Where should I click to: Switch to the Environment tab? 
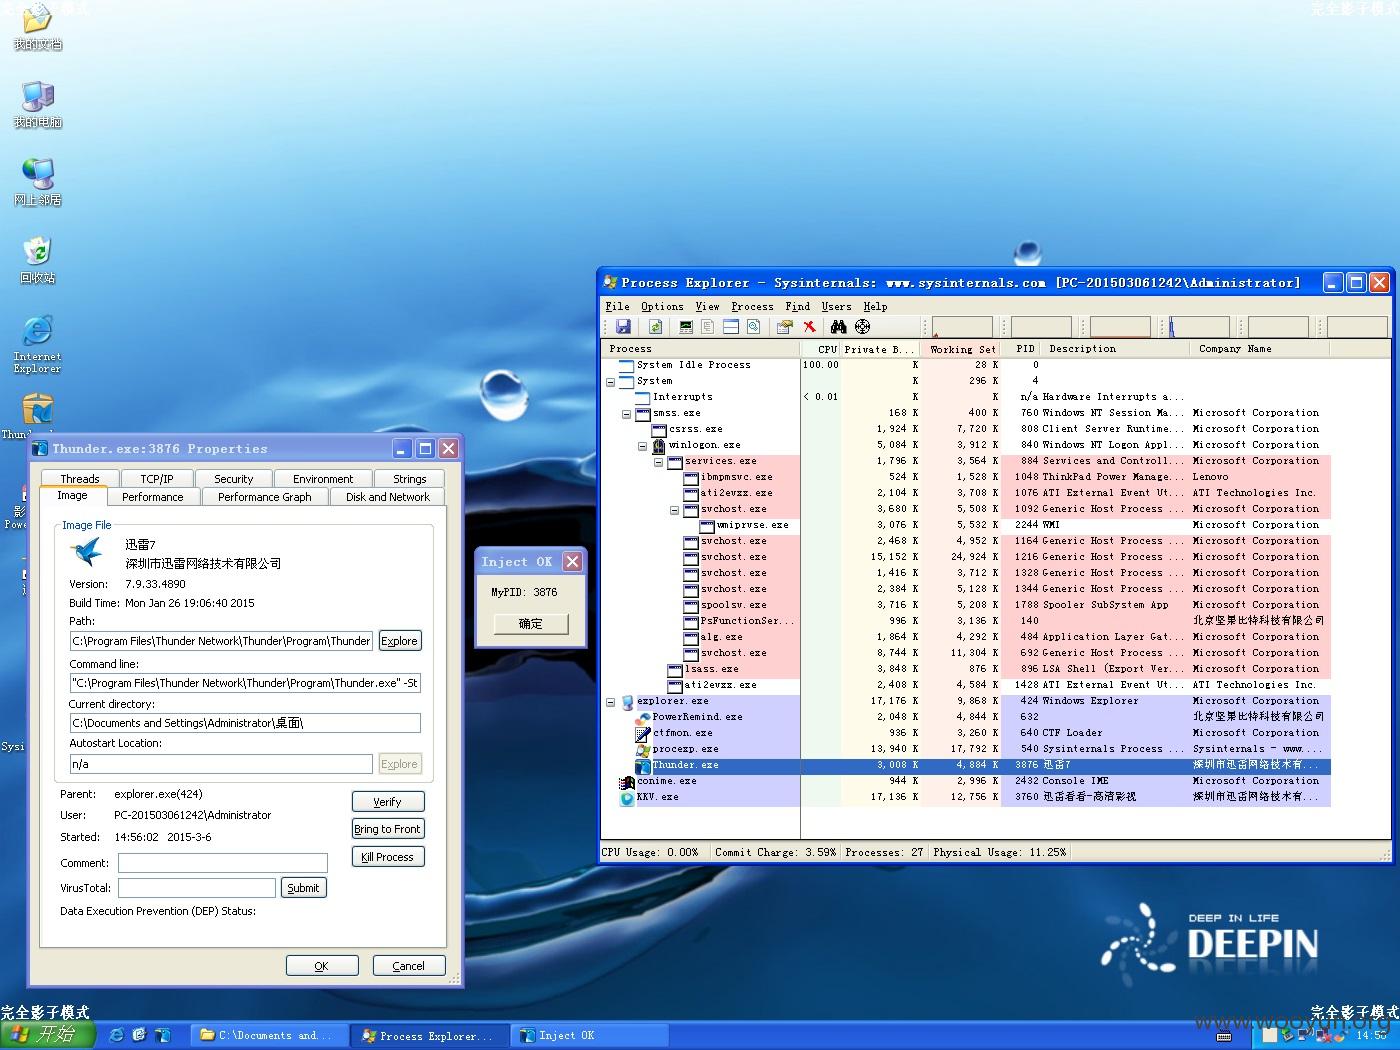[323, 479]
